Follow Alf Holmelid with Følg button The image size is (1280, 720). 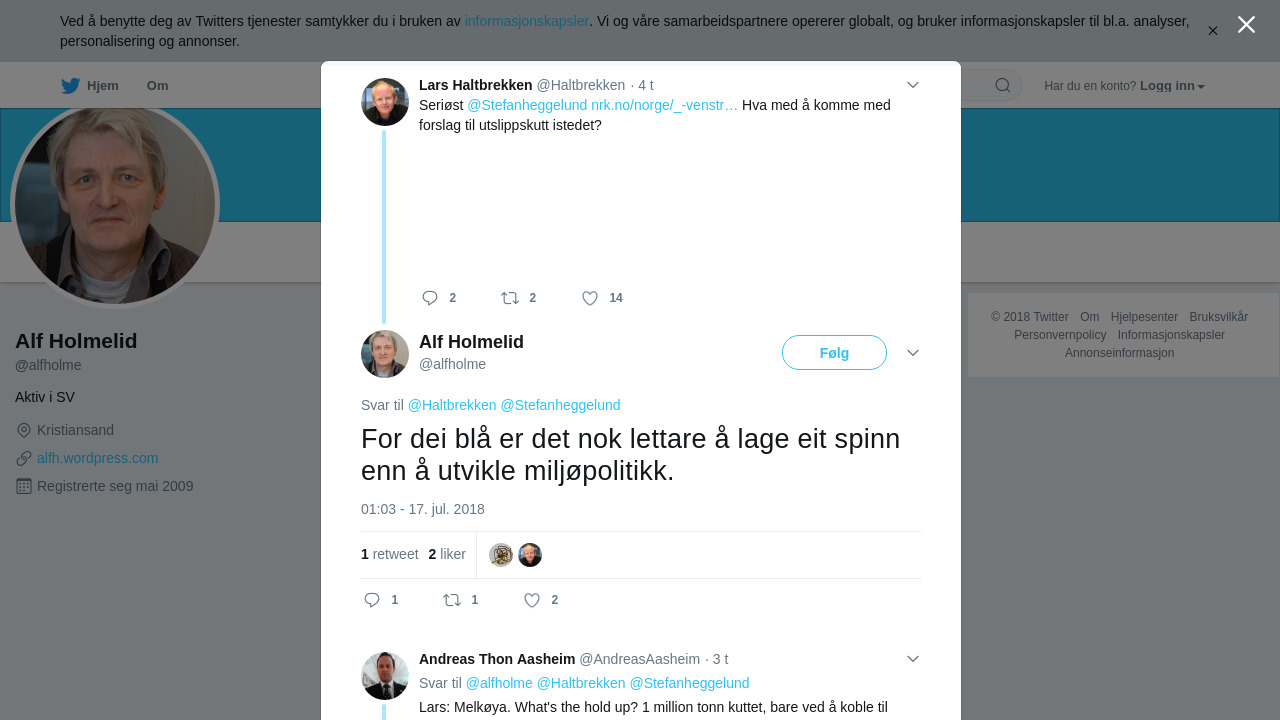[834, 353]
